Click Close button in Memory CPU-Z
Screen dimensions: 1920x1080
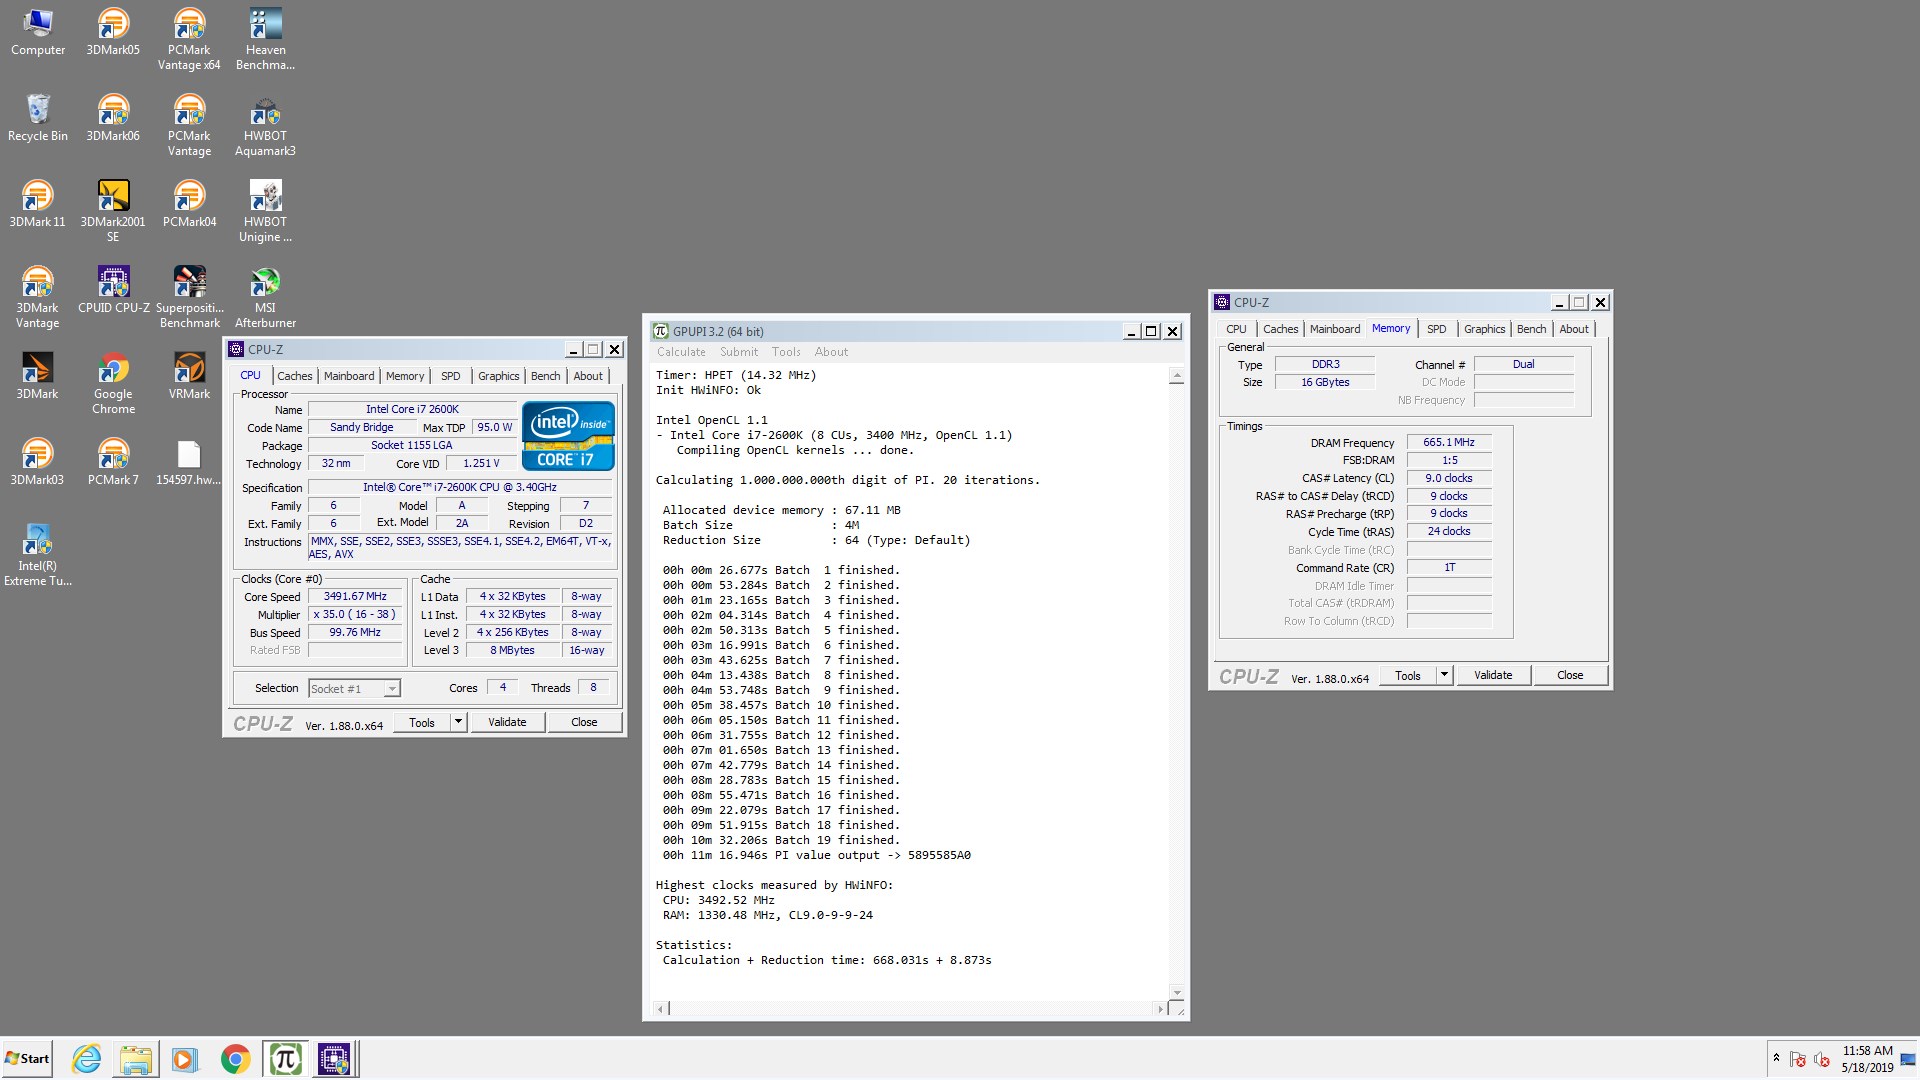pos(1570,675)
